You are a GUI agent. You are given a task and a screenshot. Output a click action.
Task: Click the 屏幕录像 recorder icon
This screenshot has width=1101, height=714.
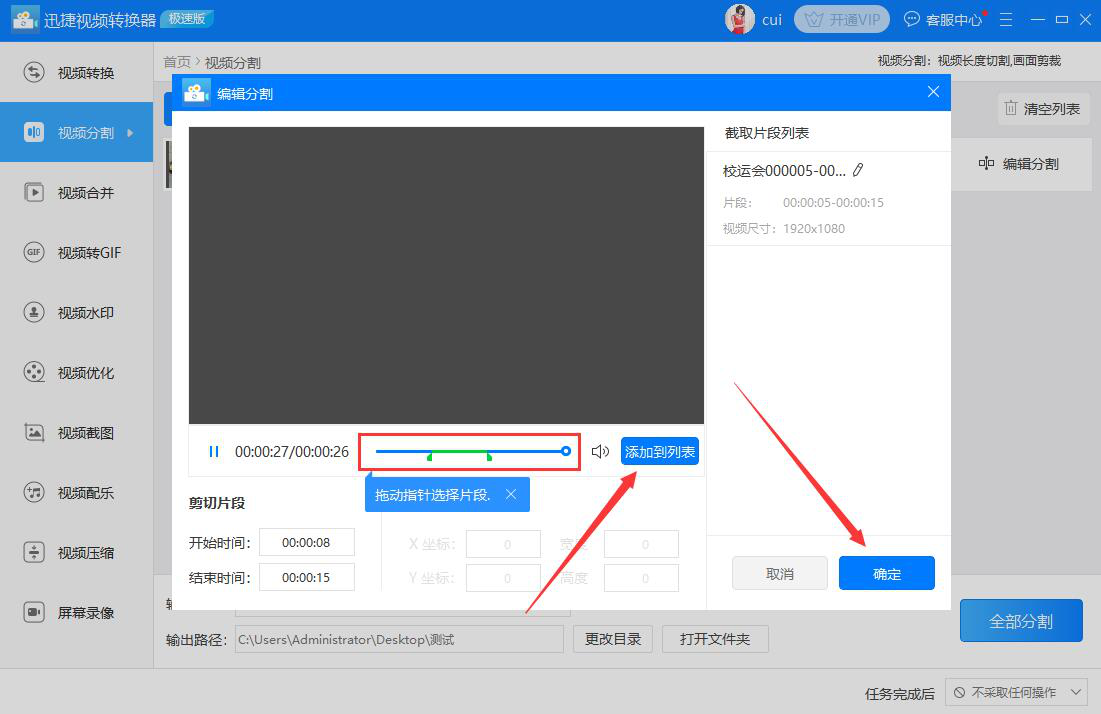[34, 612]
